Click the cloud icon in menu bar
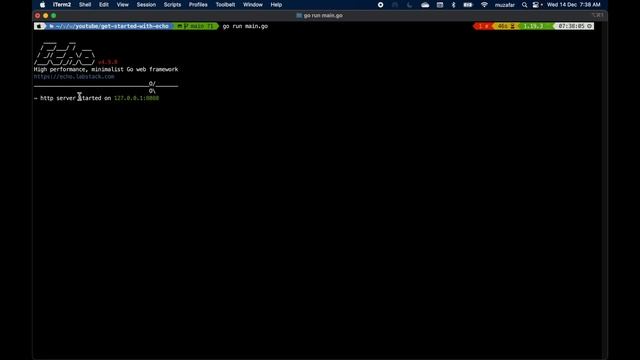The image size is (640, 360). click(x=425, y=5)
